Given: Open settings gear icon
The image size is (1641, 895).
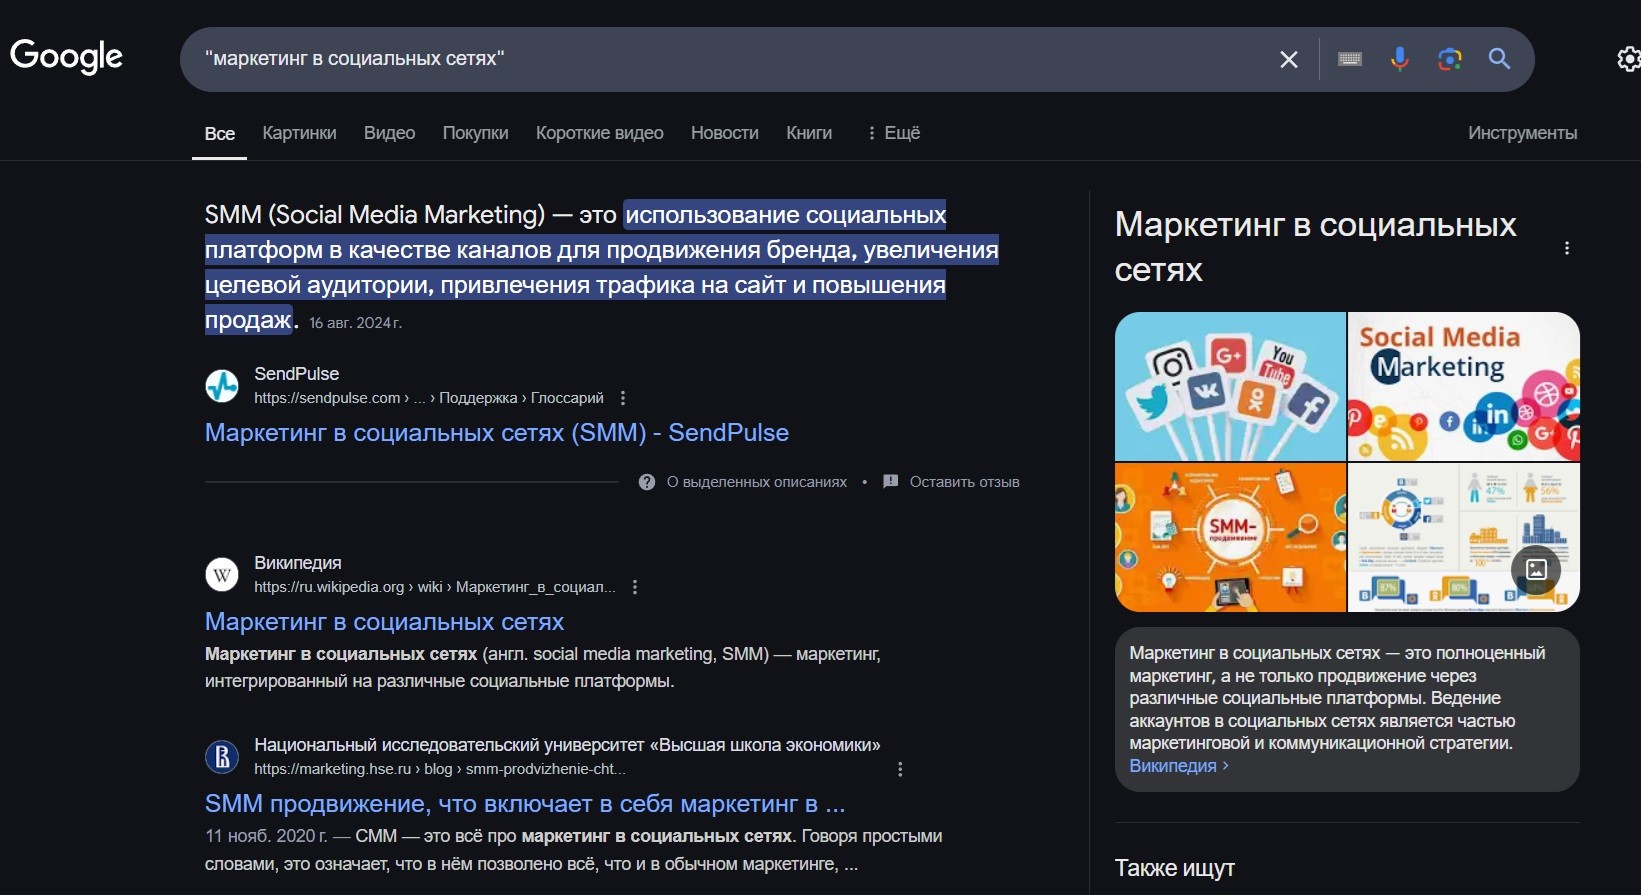Looking at the screenshot, I should pyautogui.click(x=1628, y=60).
